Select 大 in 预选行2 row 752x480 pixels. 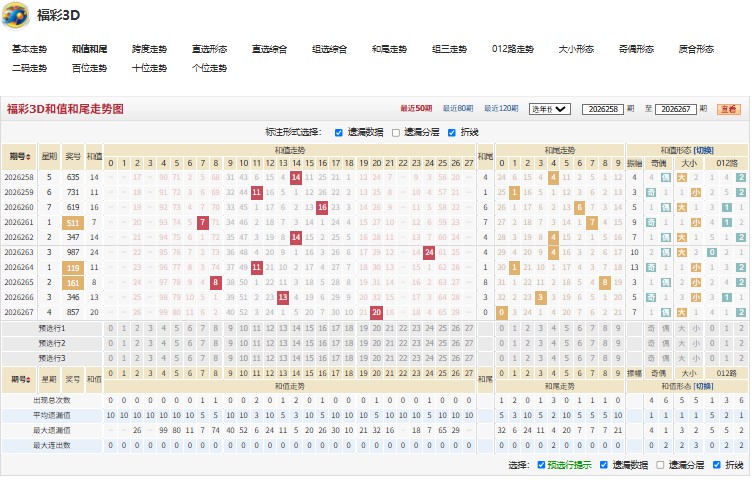point(682,344)
